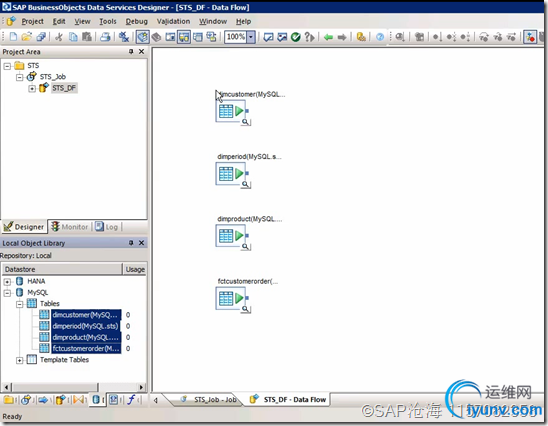Click the 100% zoom value field
The width and height of the screenshot is (548, 426).
(x=236, y=37)
